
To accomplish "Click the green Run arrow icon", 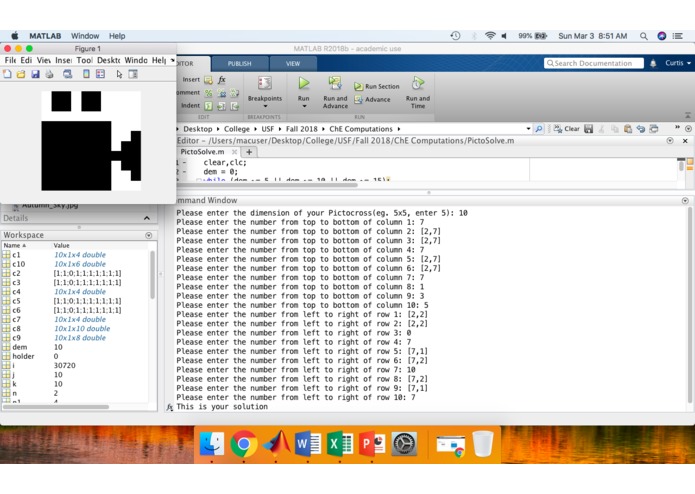I will [304, 83].
